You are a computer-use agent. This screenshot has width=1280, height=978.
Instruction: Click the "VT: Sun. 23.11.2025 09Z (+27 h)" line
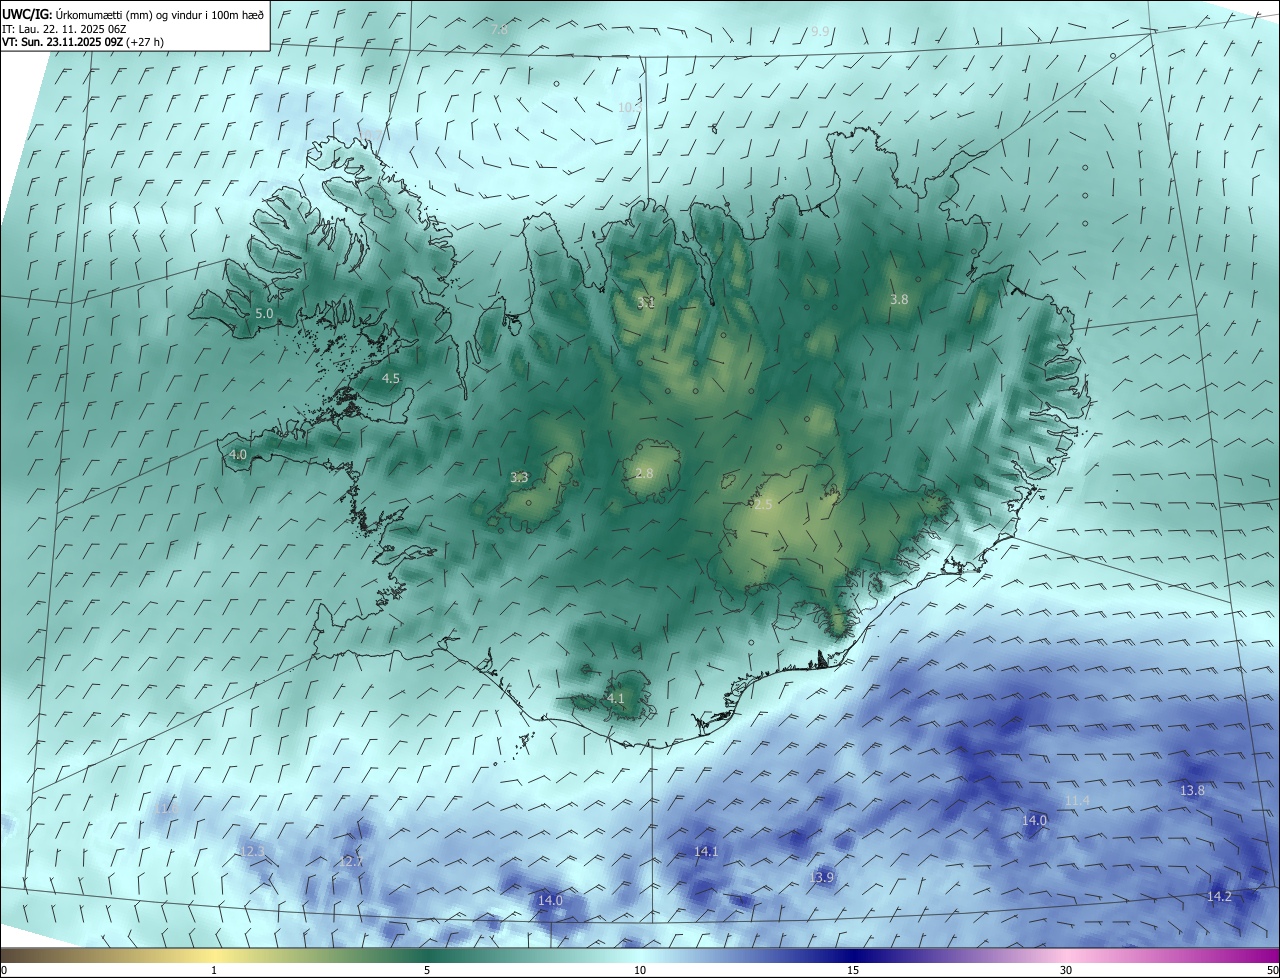pyautogui.click(x=84, y=43)
